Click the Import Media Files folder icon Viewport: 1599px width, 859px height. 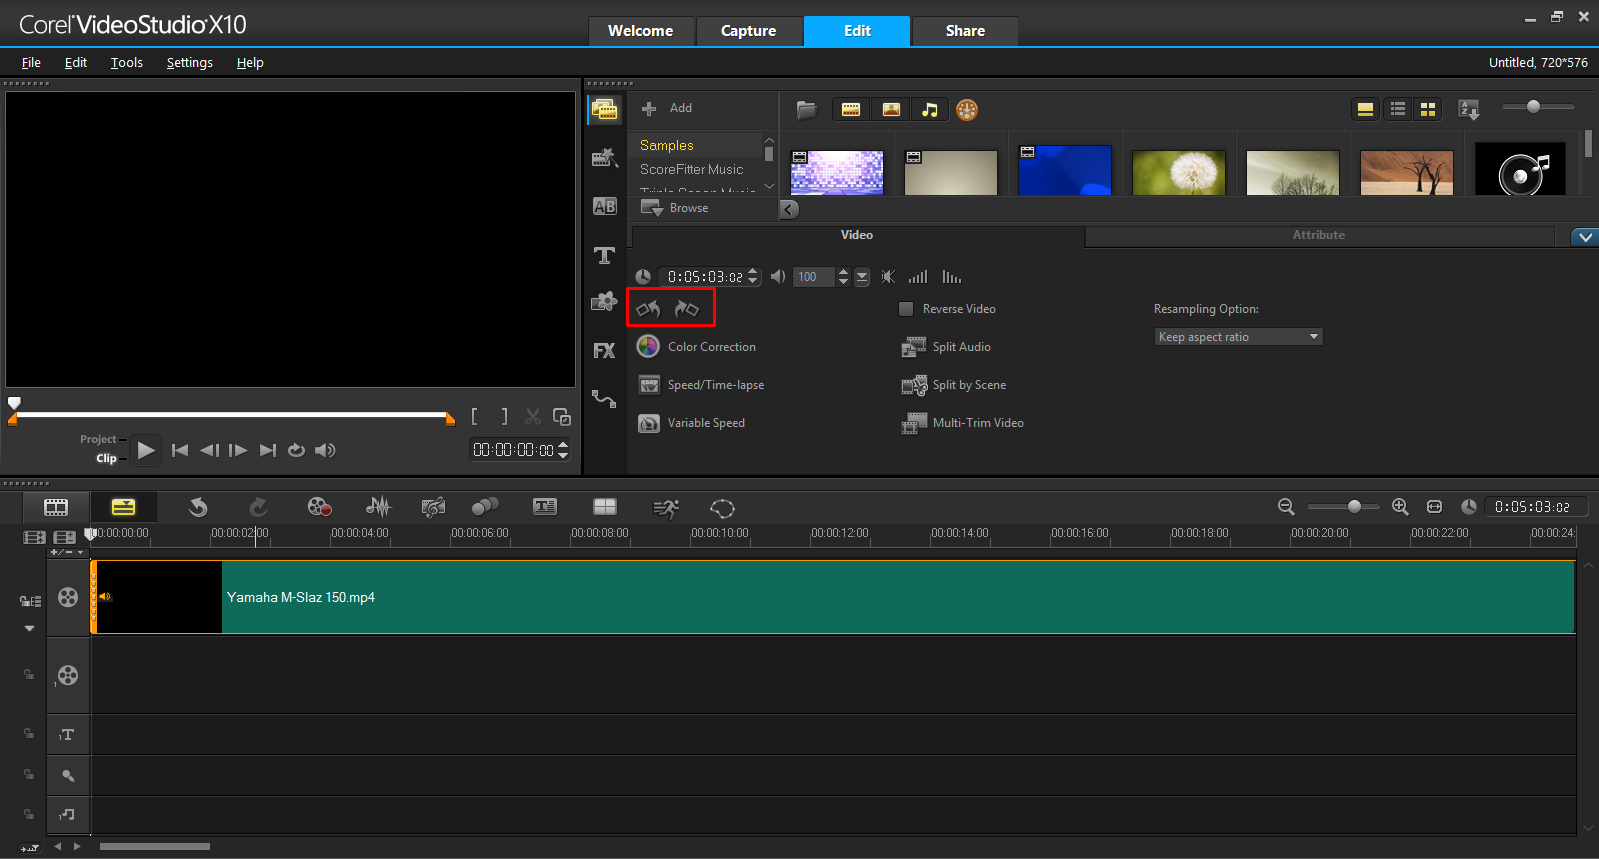[x=806, y=110]
